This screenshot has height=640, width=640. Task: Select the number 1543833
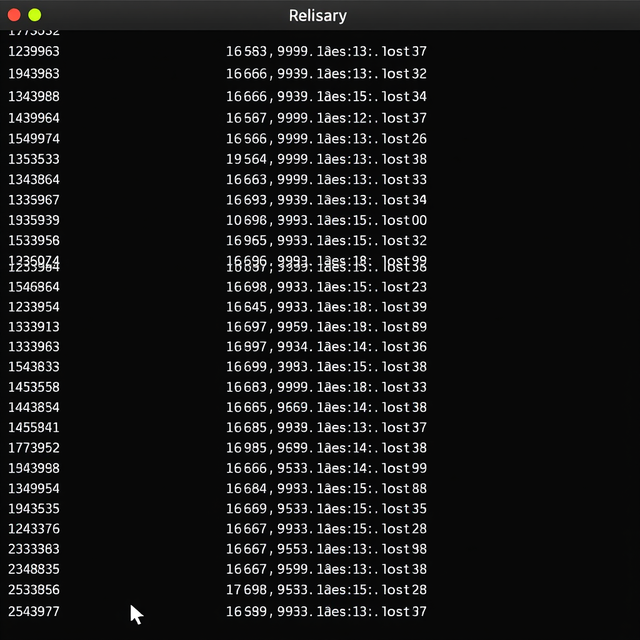(34, 367)
